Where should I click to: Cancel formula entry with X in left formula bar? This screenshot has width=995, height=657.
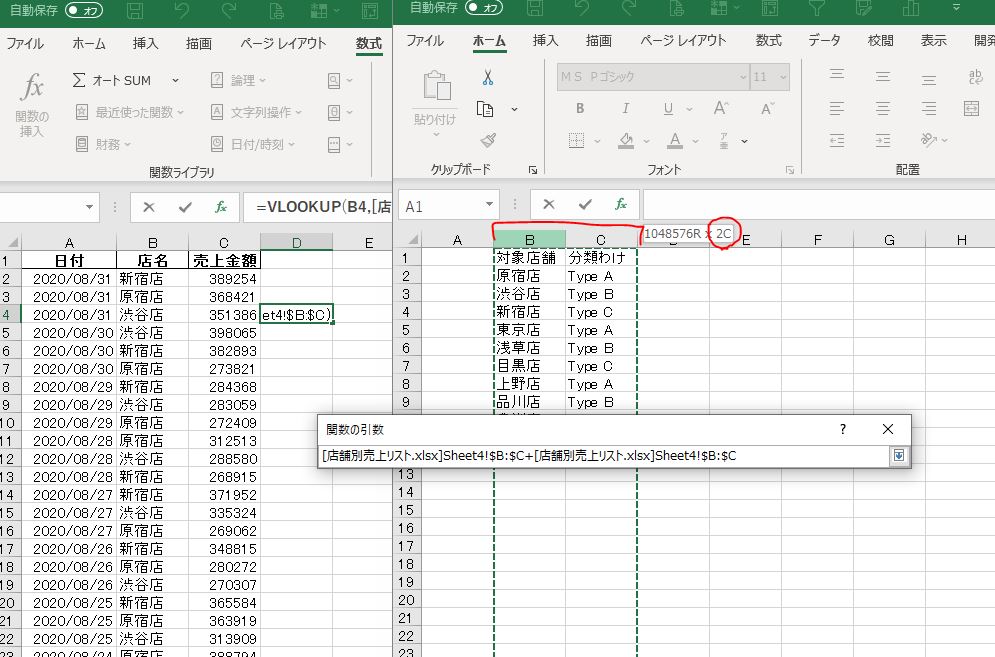[x=148, y=207]
